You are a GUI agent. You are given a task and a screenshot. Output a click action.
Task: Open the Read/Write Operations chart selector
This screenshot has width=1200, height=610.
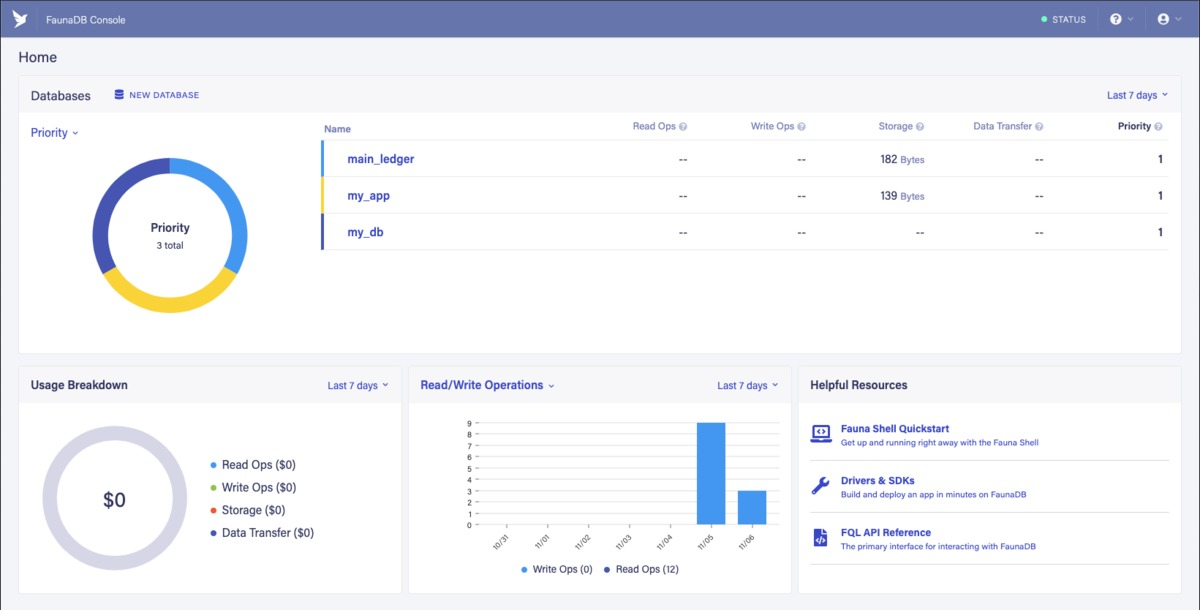[x=487, y=385]
